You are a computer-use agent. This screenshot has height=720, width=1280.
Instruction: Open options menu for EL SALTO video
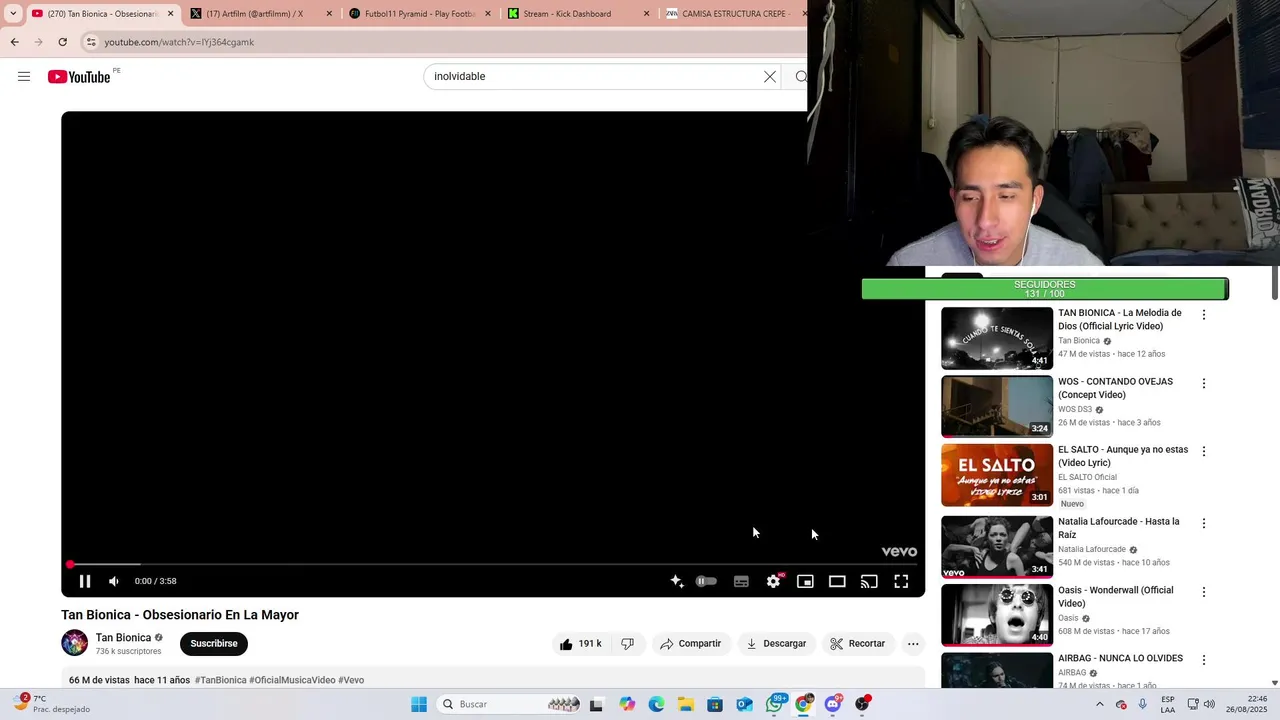pos(1204,451)
